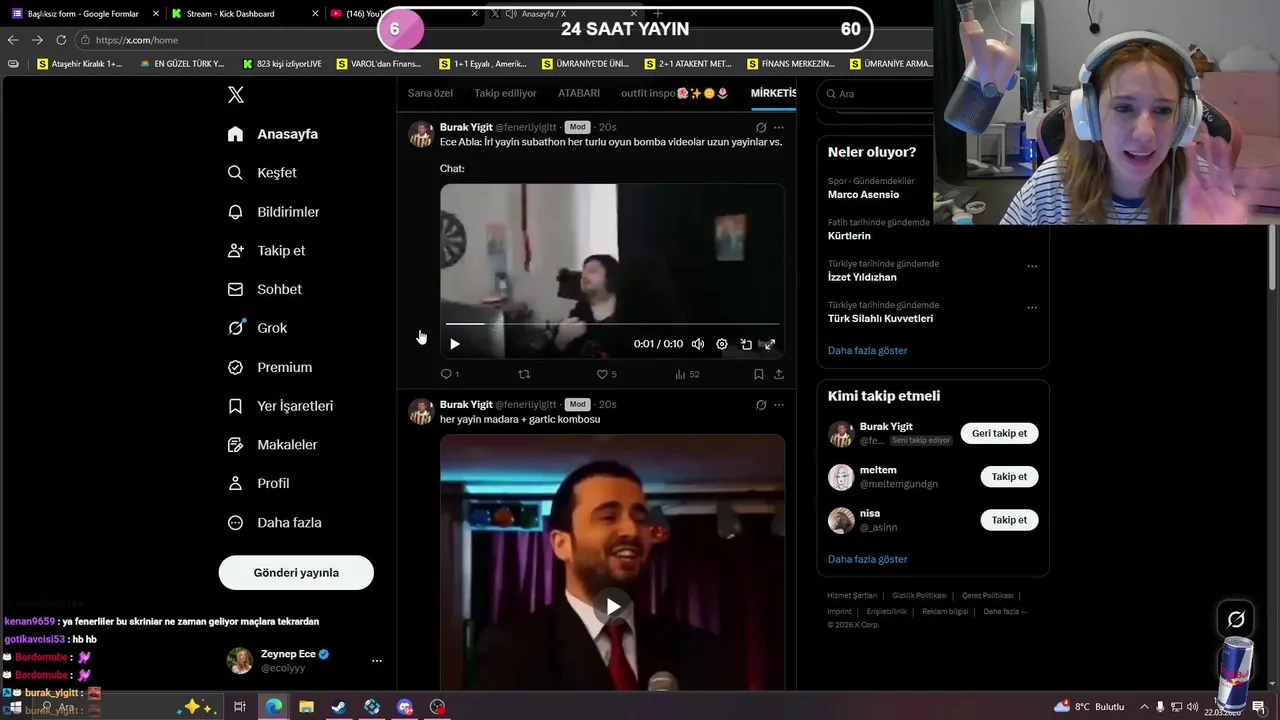This screenshot has height=720, width=1280.
Task: Repost the first Burak Yigit post
Action: click(x=524, y=374)
